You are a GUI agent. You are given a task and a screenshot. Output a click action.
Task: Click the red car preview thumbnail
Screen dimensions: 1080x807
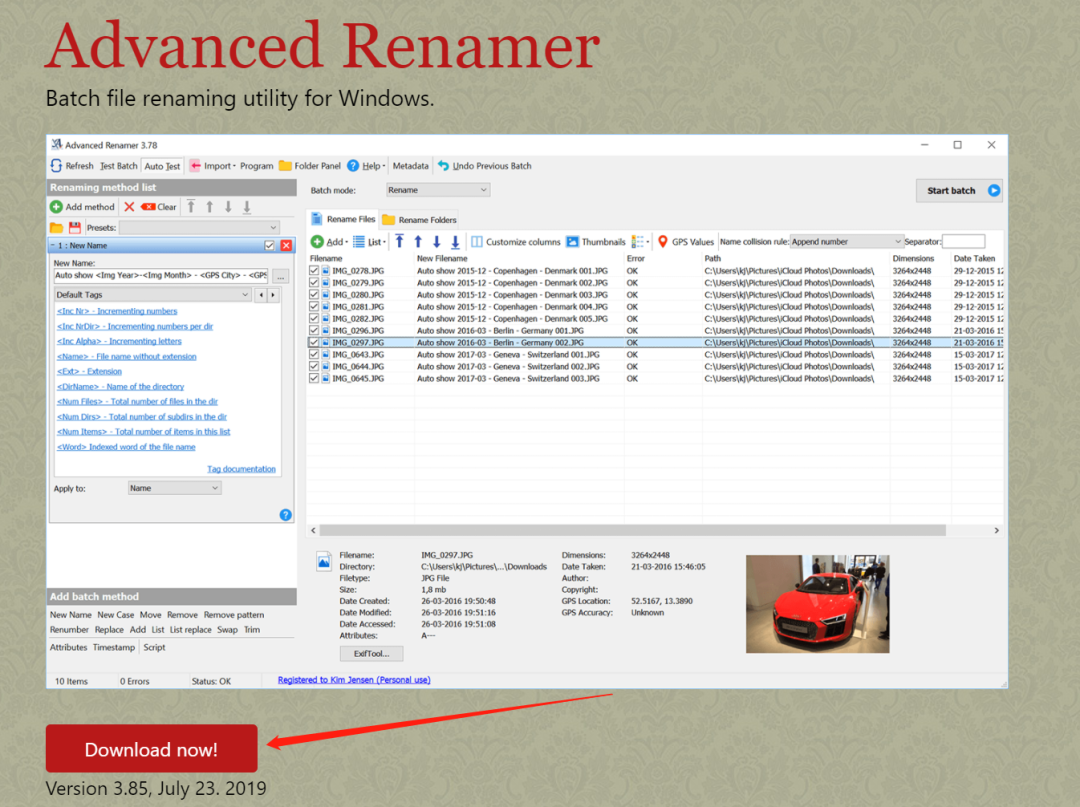(818, 604)
